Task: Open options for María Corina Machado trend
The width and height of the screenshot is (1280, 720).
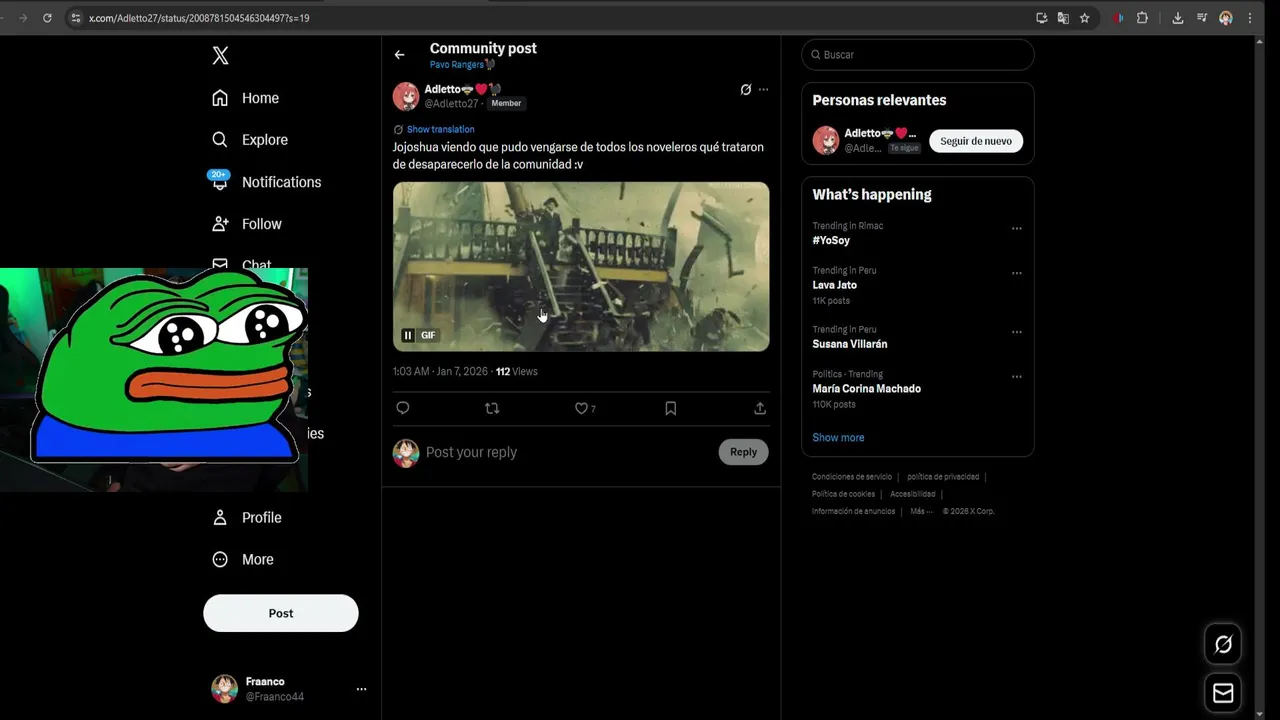Action: pos(1016,377)
